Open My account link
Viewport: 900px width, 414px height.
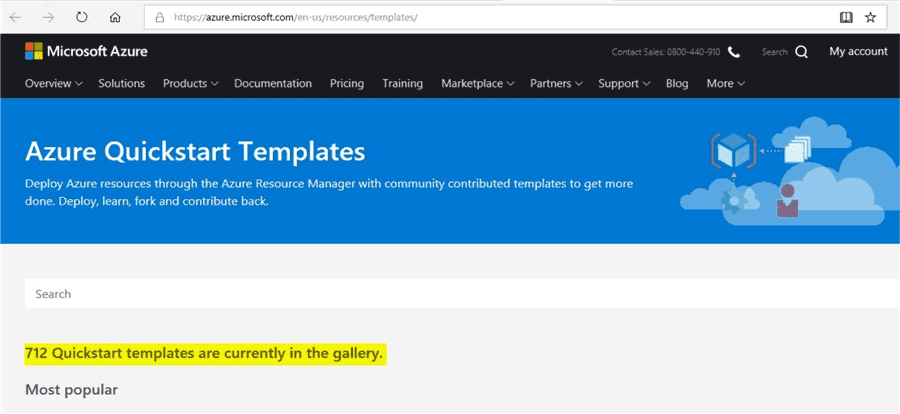(858, 52)
